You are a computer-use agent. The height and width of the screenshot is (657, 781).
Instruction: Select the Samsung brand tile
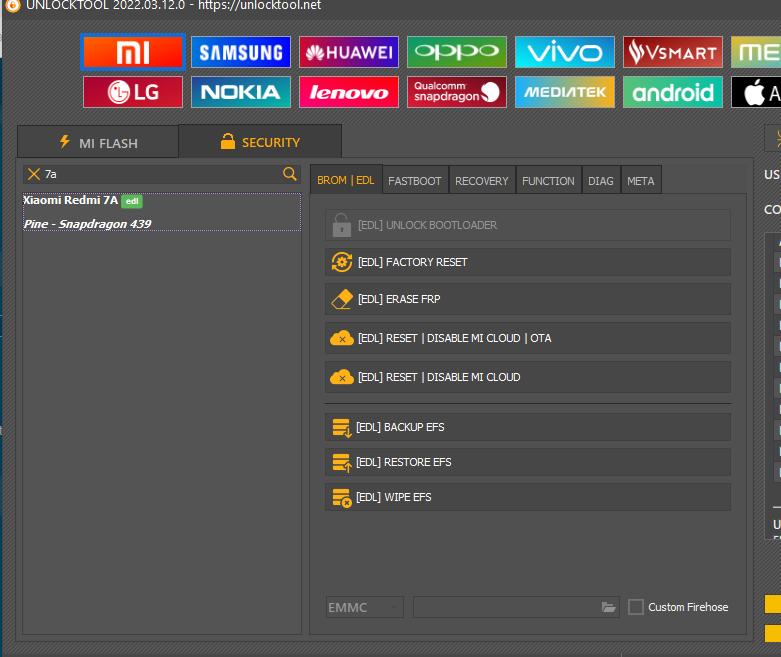click(241, 52)
